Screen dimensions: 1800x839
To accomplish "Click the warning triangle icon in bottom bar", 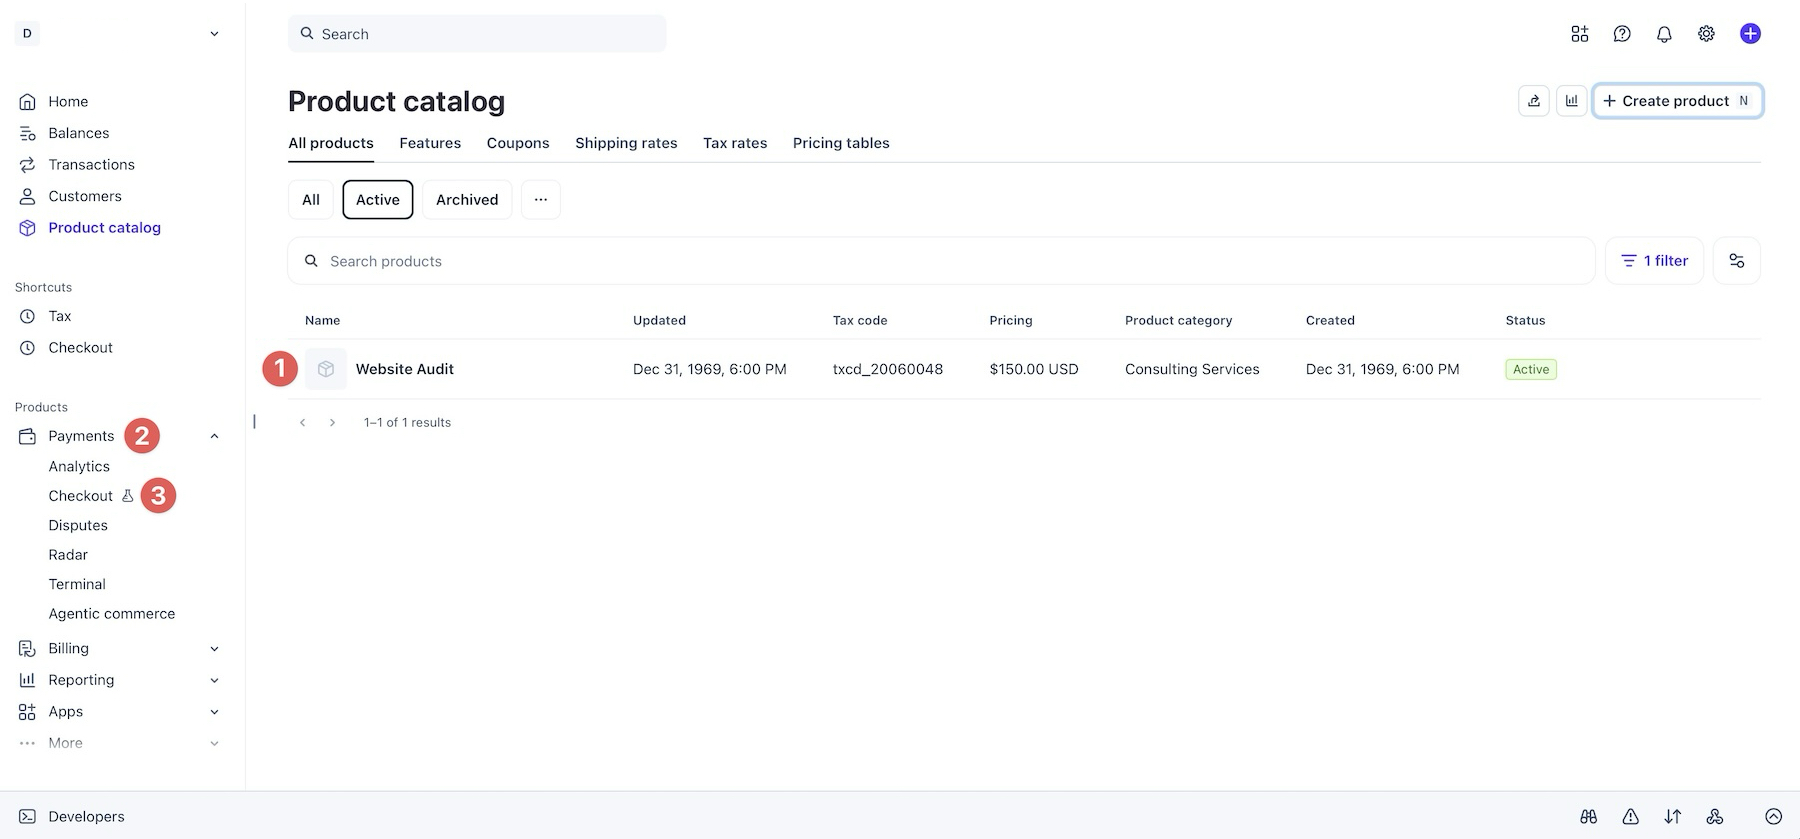I will point(1631,817).
